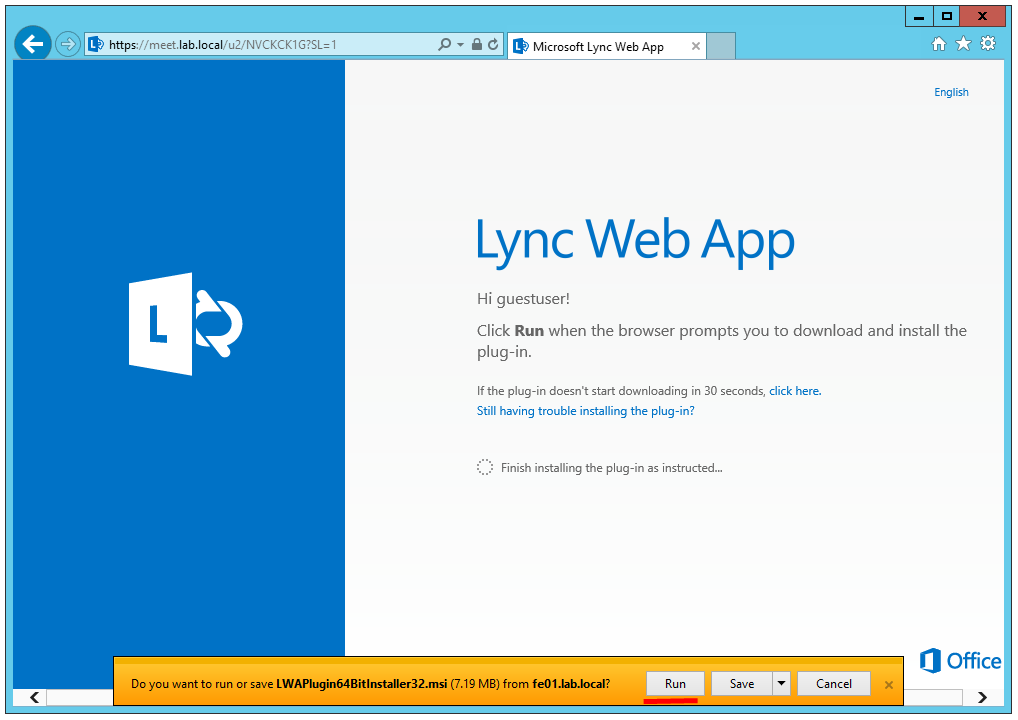Click the Run button in download bar
The image size is (1018, 720).
(x=675, y=684)
